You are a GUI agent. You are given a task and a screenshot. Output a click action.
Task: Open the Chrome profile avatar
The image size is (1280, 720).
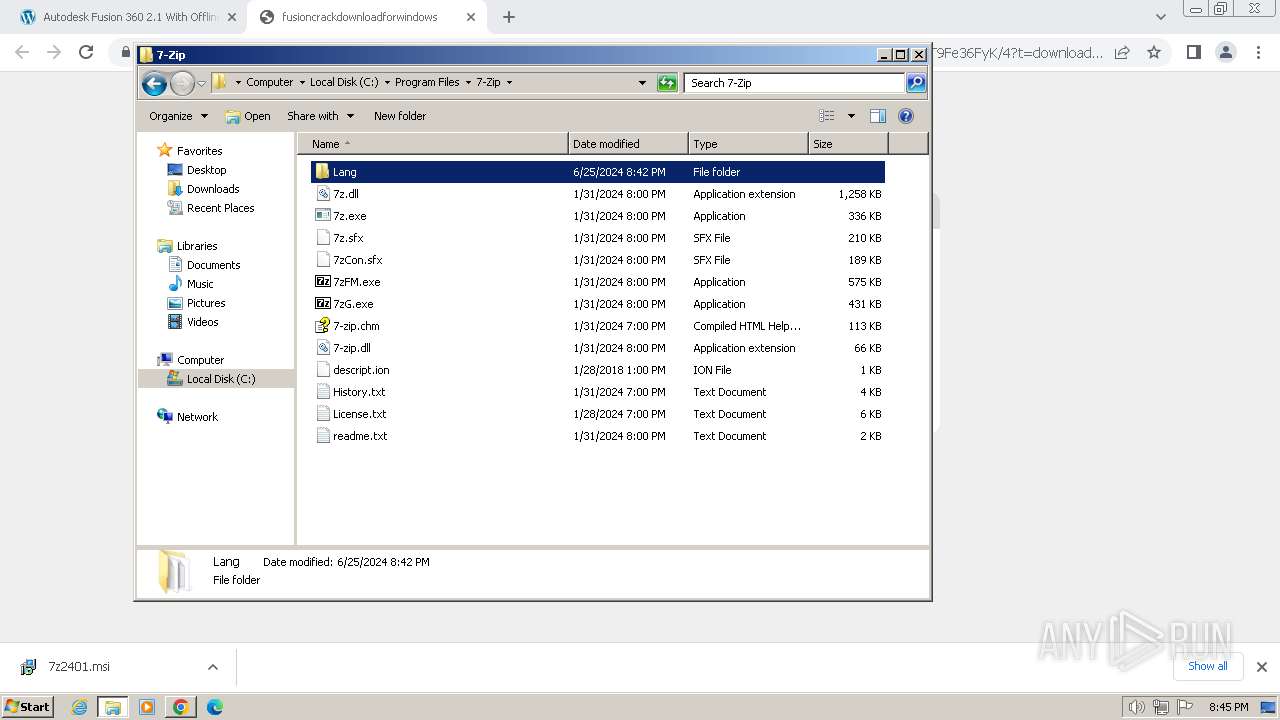(1226, 52)
